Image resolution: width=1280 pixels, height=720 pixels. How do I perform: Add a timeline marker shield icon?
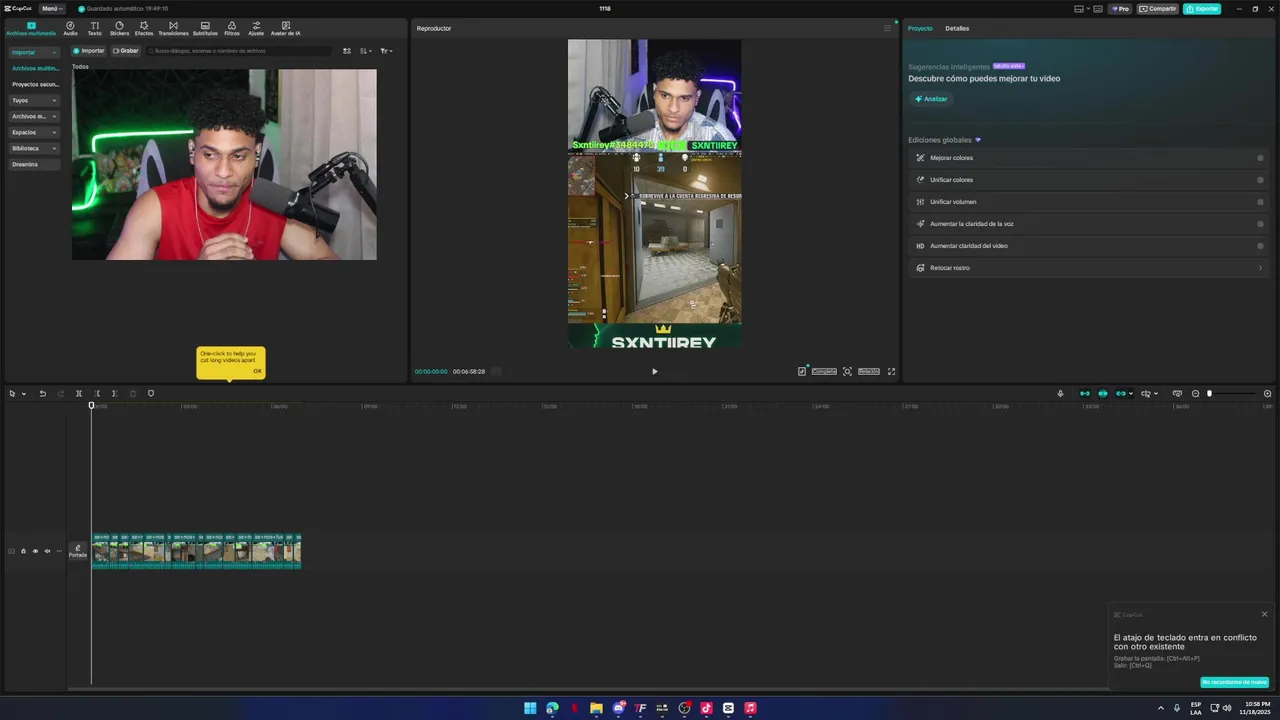151,393
